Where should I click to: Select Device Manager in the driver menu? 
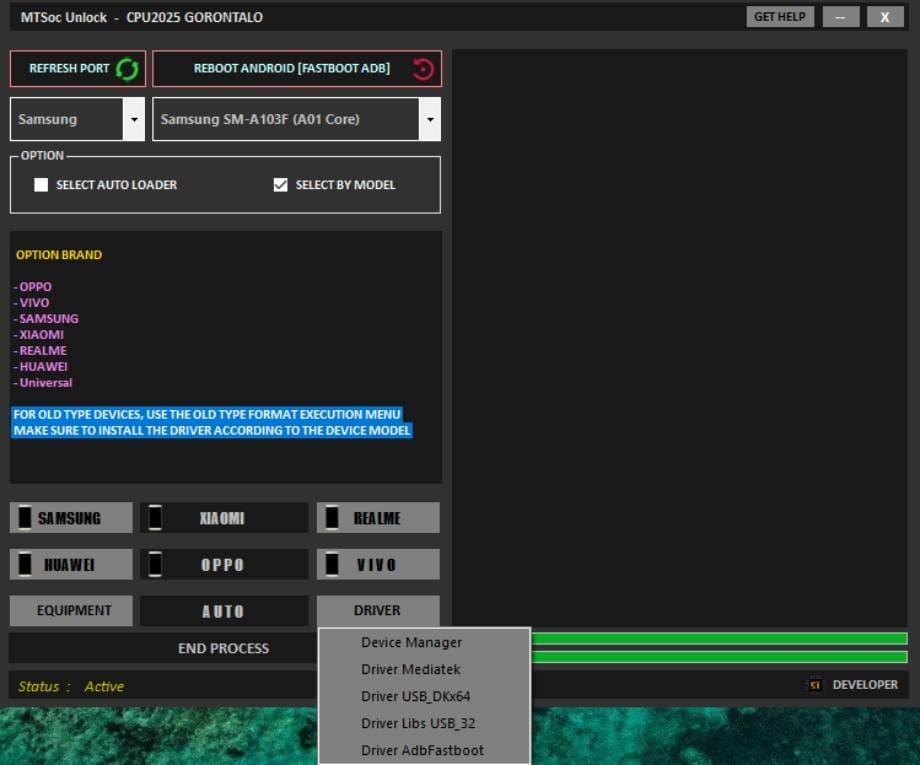point(411,642)
